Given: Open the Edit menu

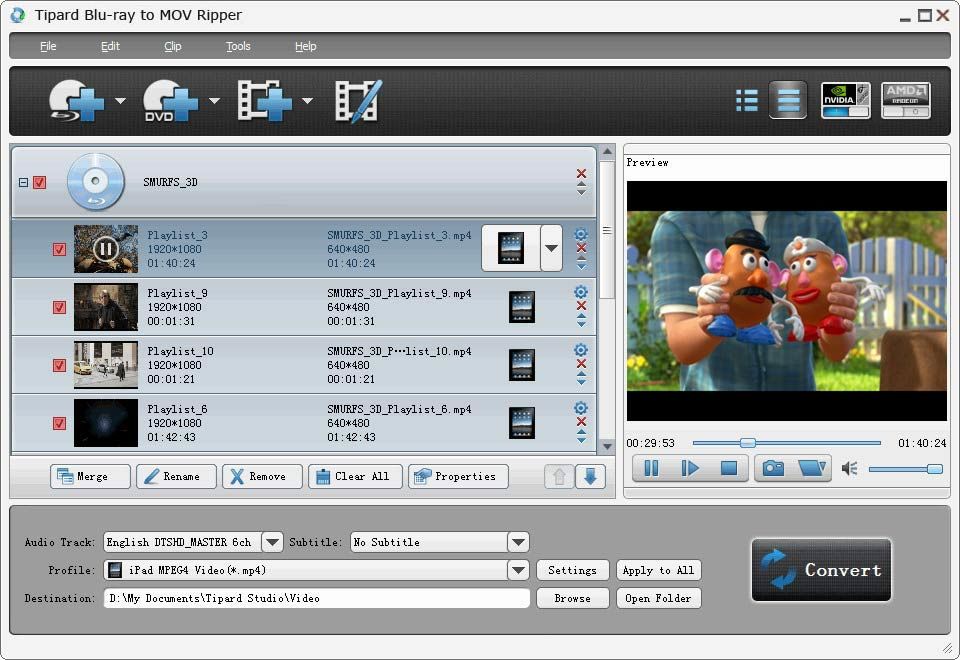Looking at the screenshot, I should pos(110,46).
